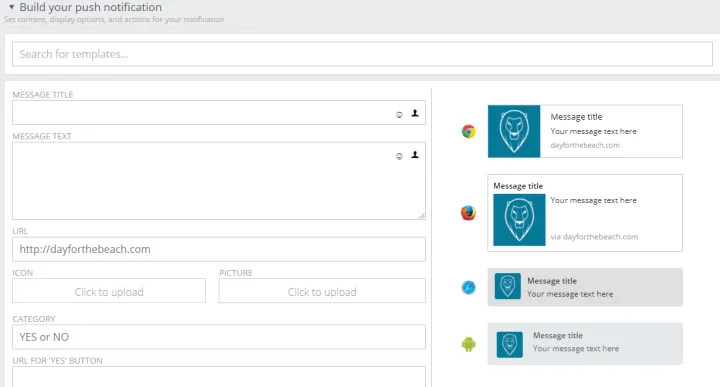Screen dimensions: 720x387
Task: Click the Firefox notification preview card
Action: click(x=585, y=213)
